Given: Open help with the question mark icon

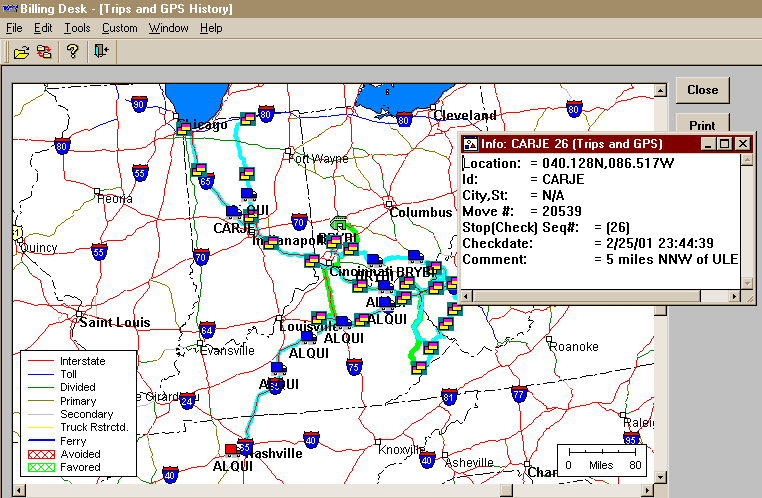Looking at the screenshot, I should tap(73, 52).
